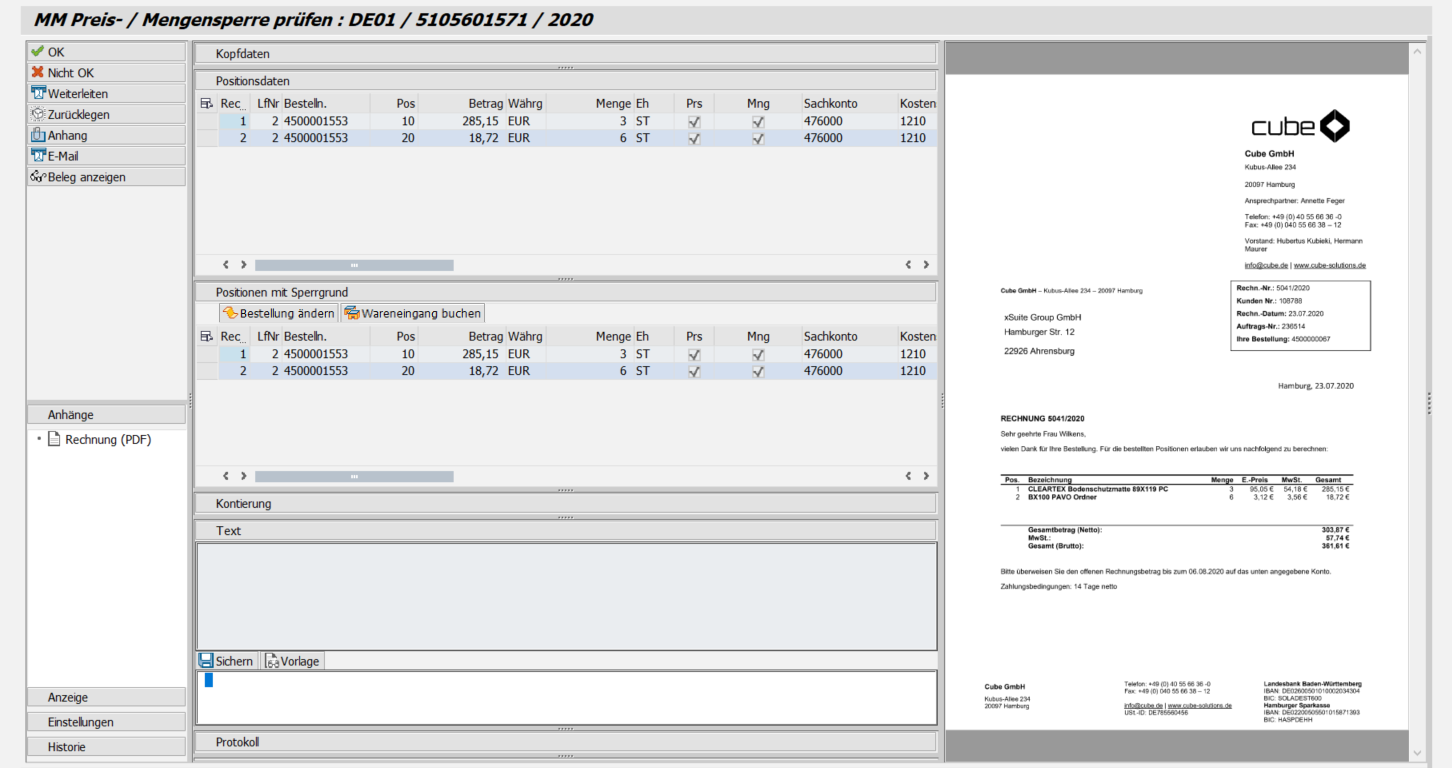Toggle Mng checkbox in second Positionsdaten row
The image size is (1452, 768).
pos(758,139)
